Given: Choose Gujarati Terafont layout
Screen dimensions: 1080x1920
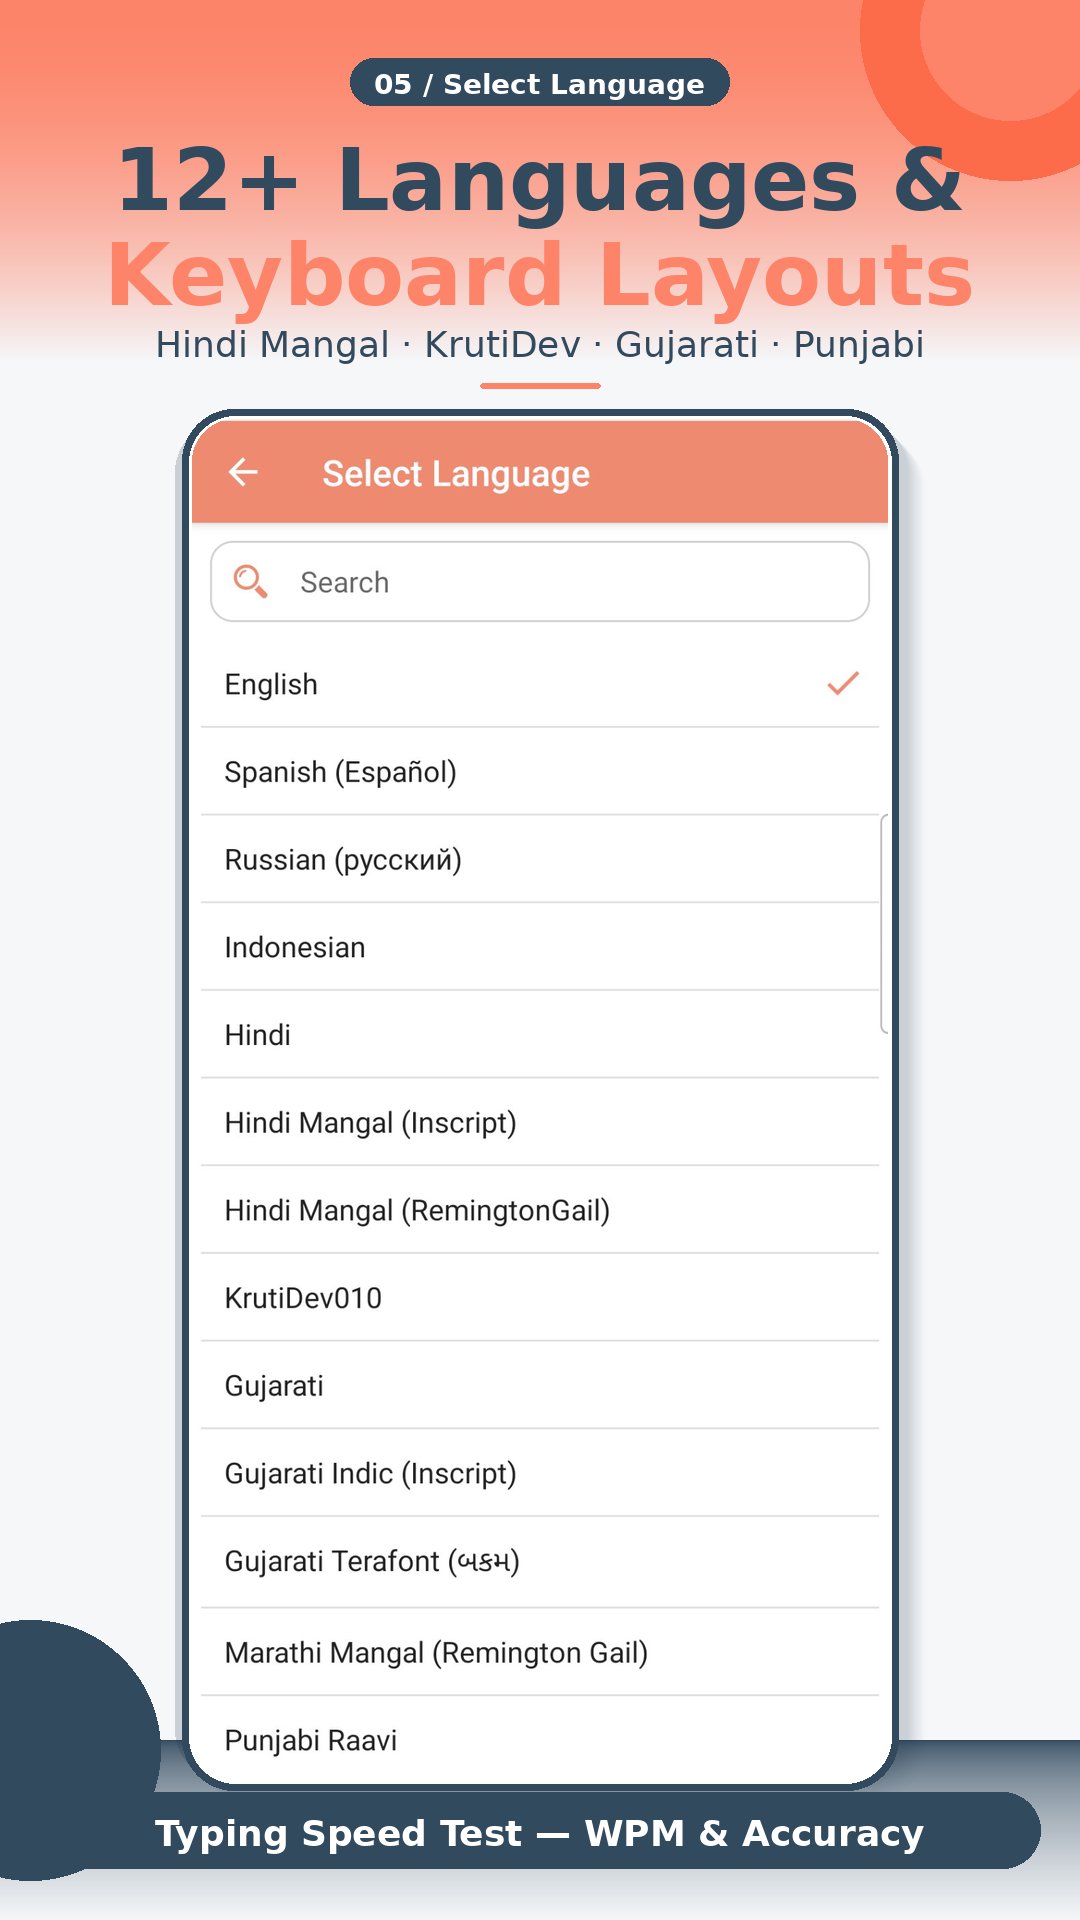Looking at the screenshot, I should click(x=540, y=1562).
